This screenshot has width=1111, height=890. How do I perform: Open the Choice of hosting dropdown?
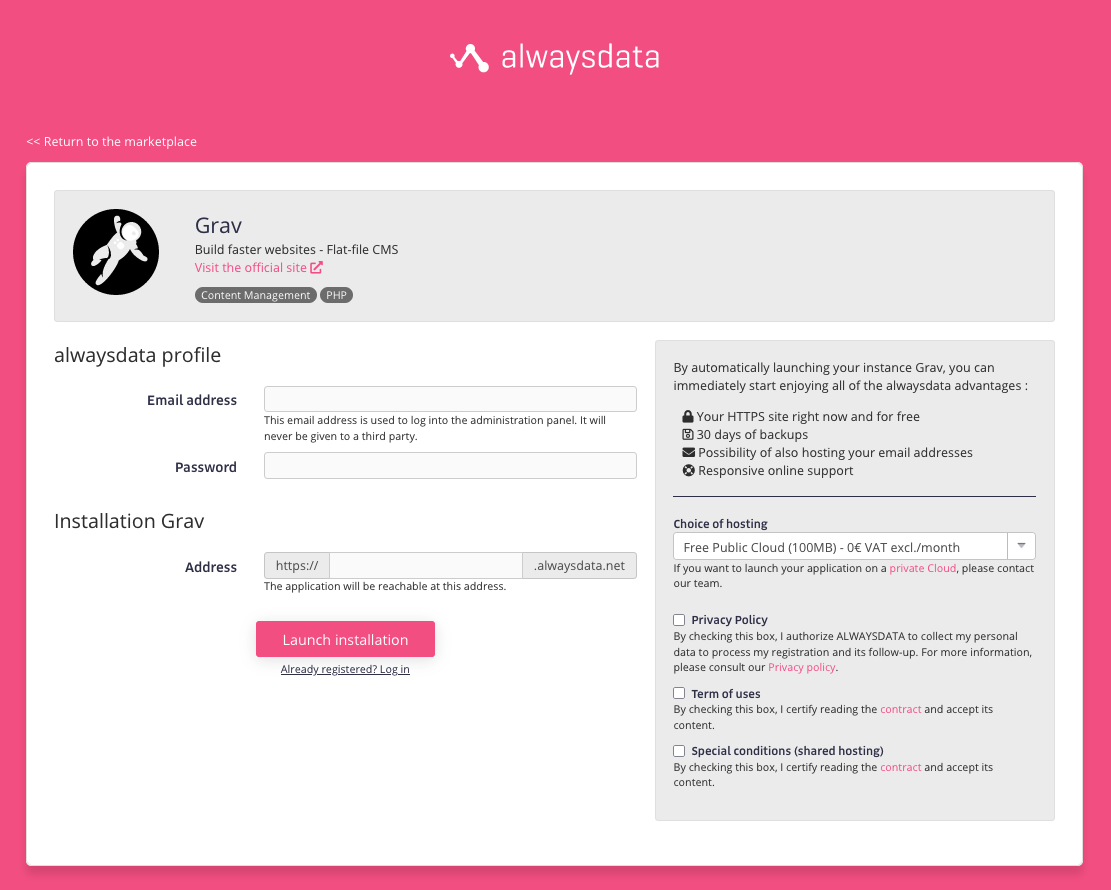pyautogui.click(x=840, y=546)
